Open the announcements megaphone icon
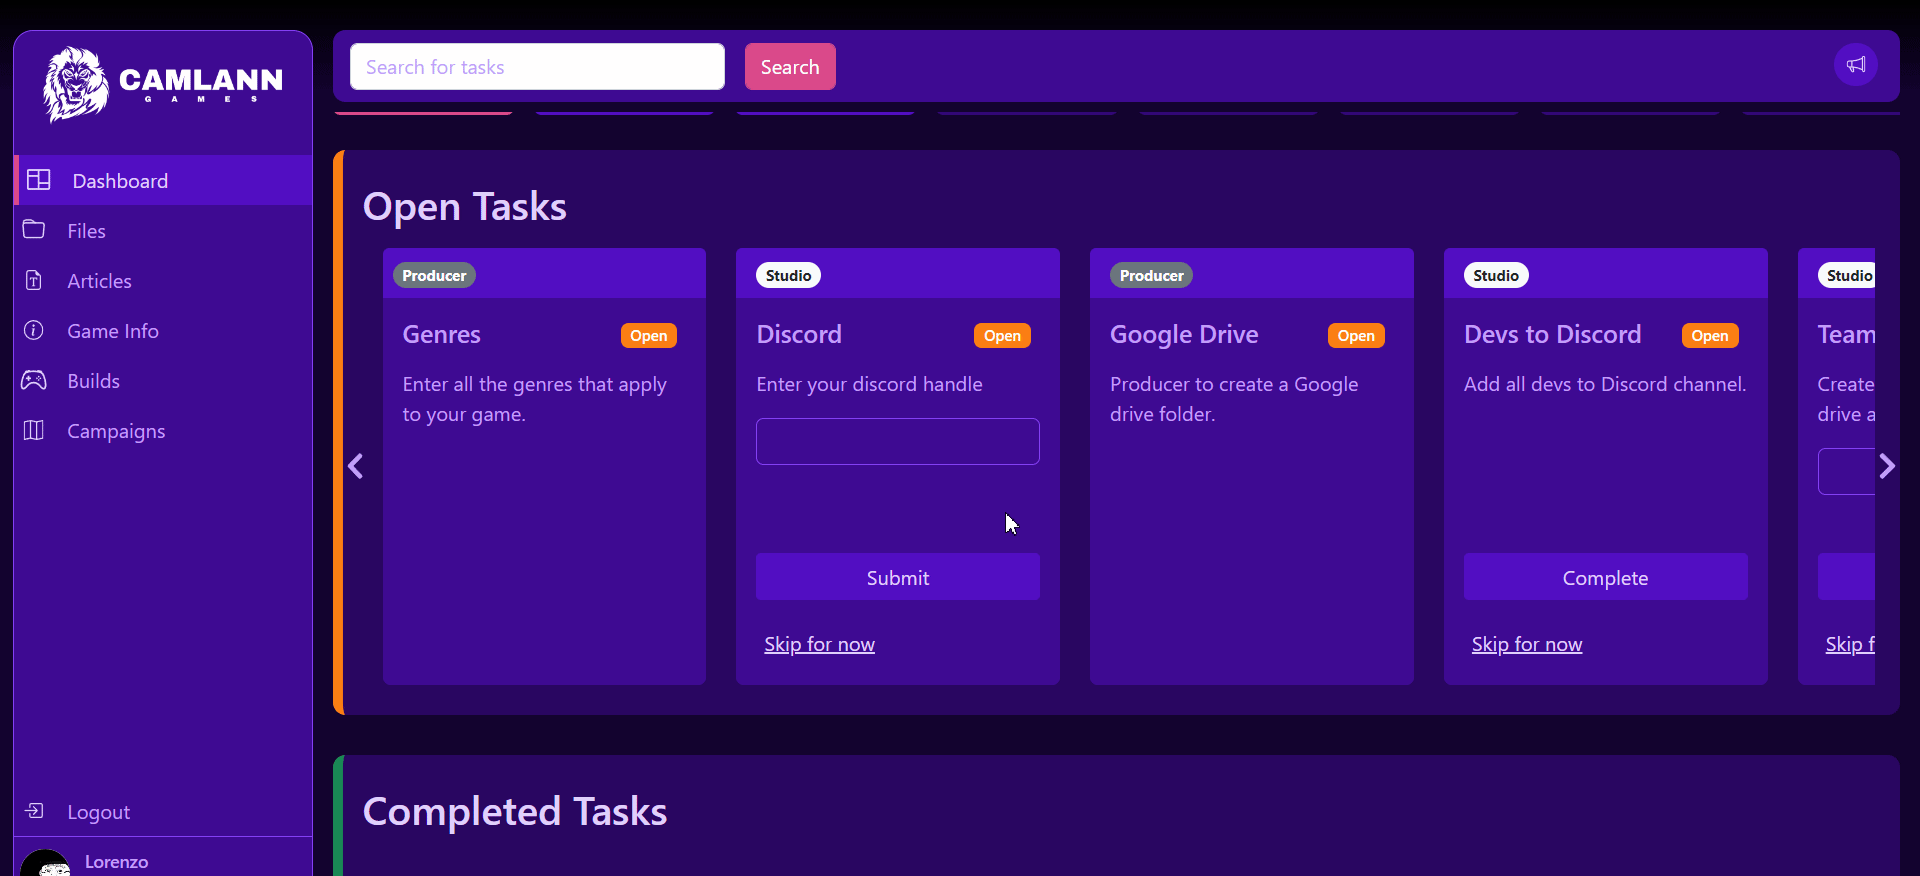Viewport: 1920px width, 876px height. pyautogui.click(x=1856, y=65)
